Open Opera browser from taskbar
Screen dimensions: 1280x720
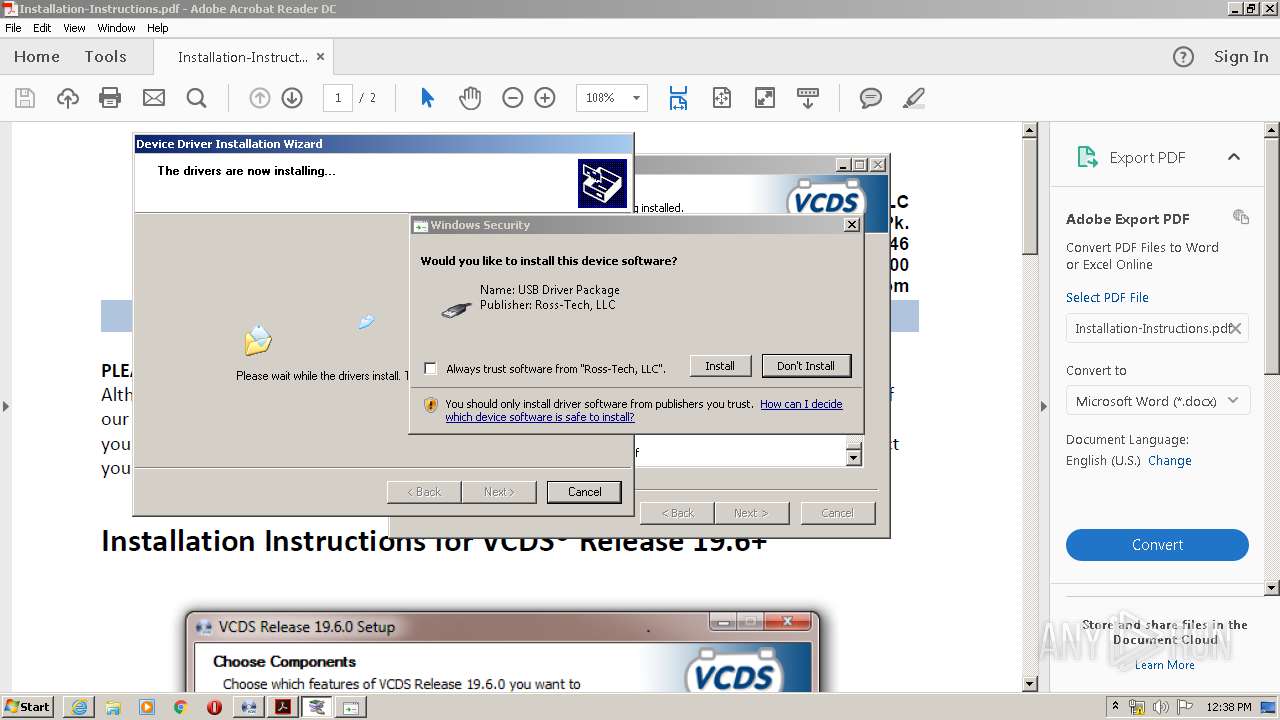pyautogui.click(x=214, y=707)
